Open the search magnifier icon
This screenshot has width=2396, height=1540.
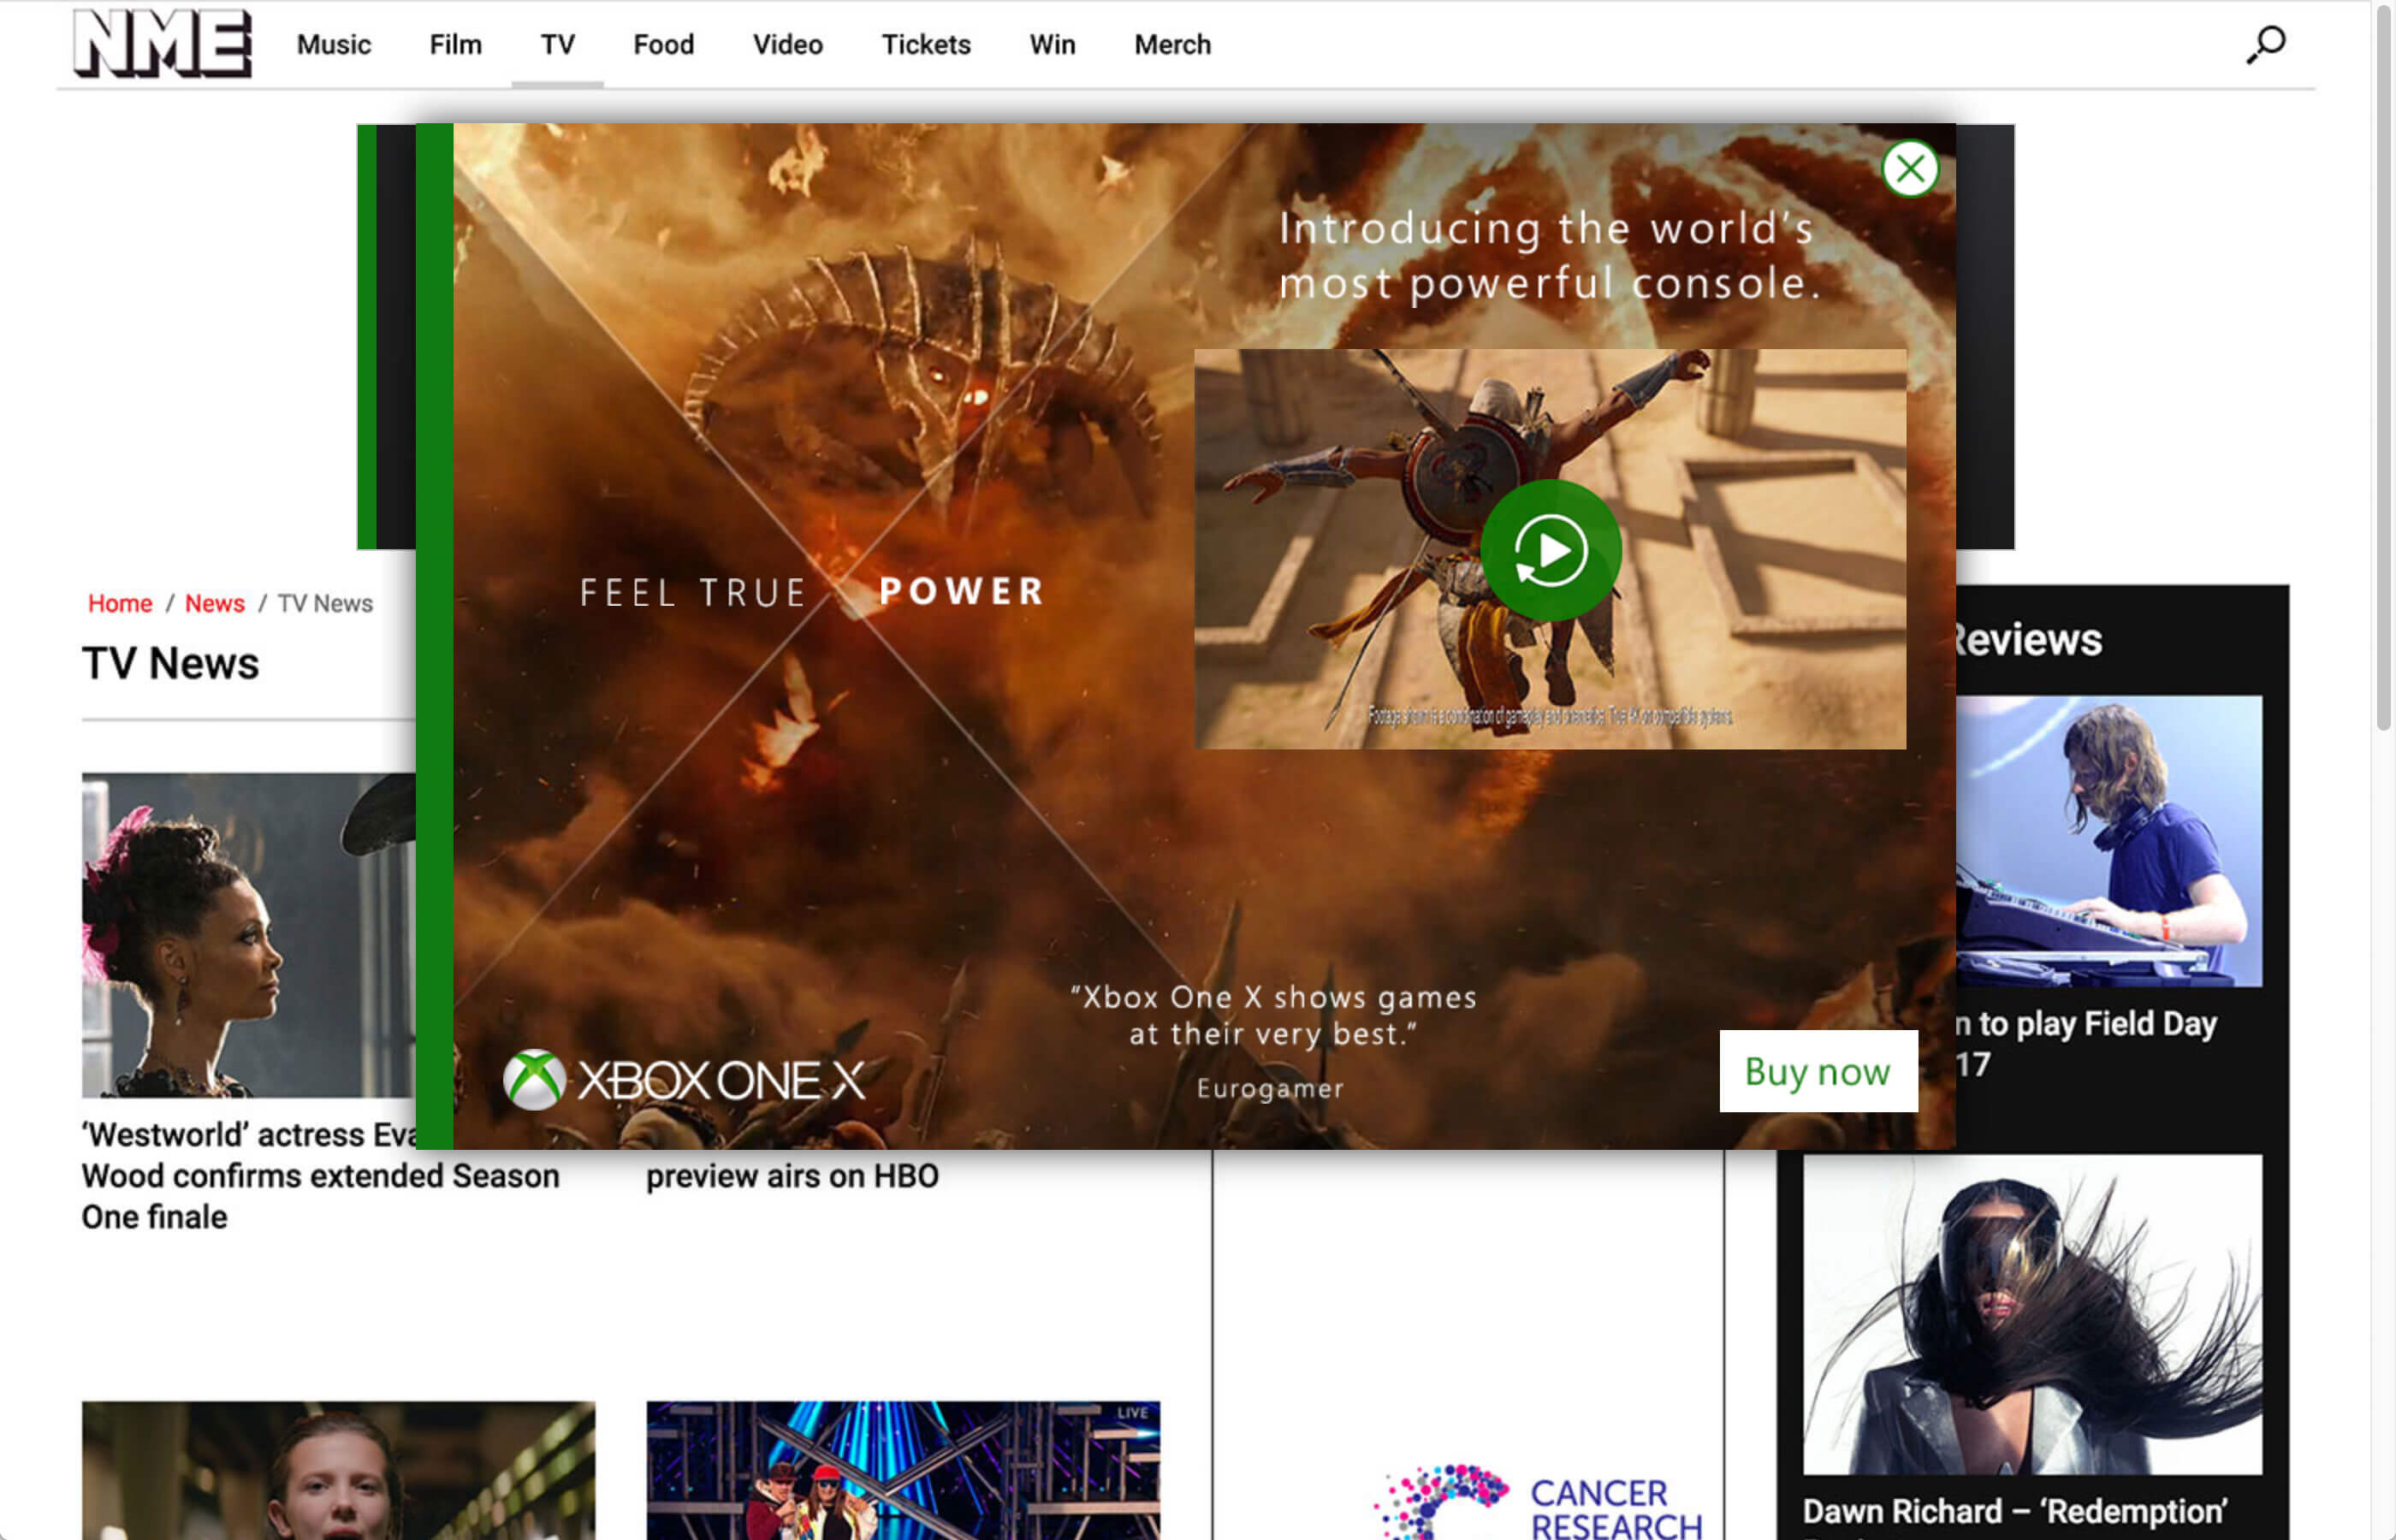pos(2265,44)
